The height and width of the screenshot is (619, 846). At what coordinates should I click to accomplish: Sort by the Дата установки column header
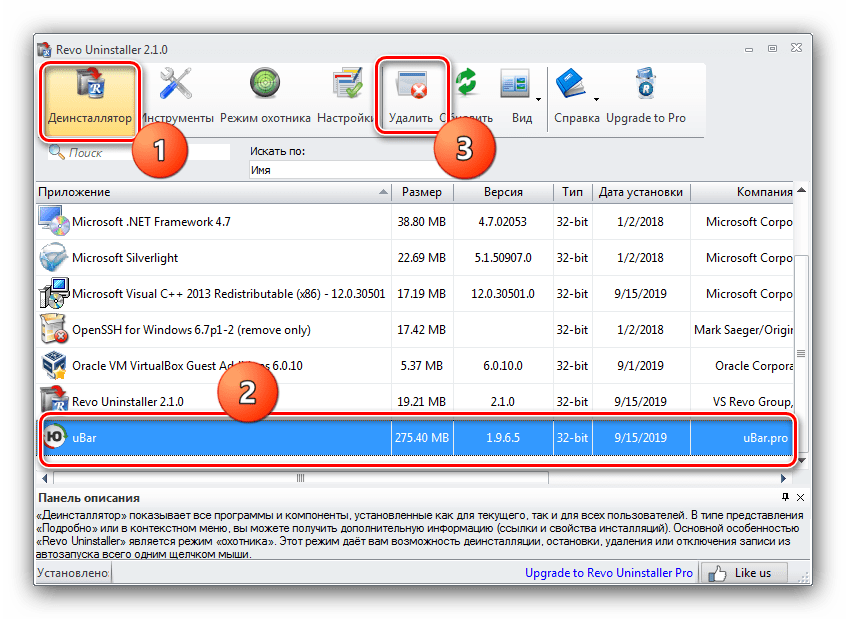click(x=640, y=192)
